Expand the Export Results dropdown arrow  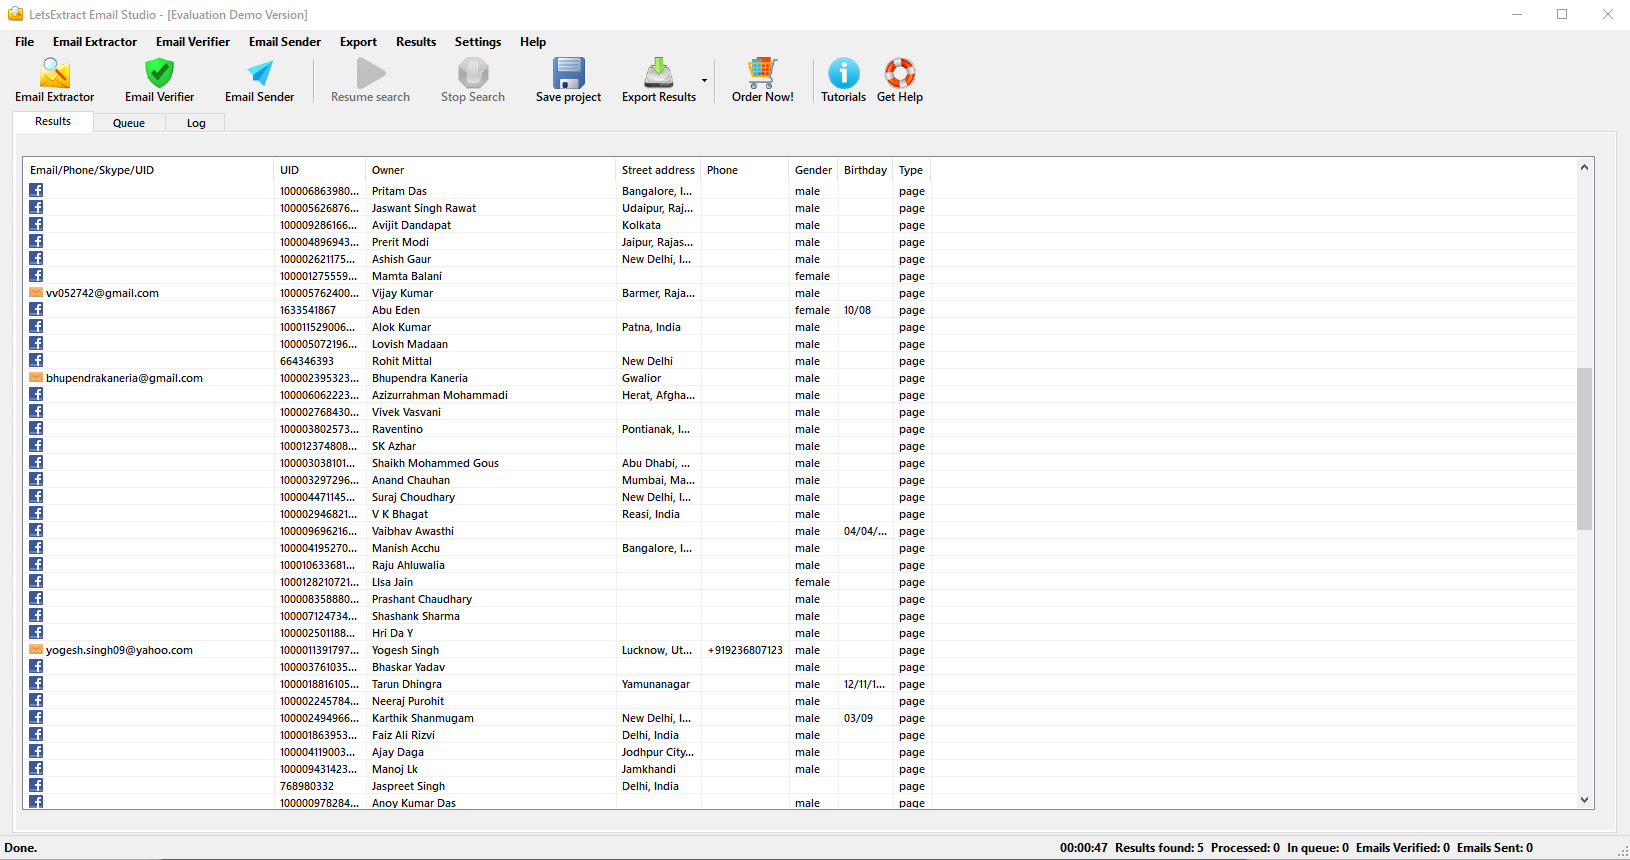pos(704,80)
